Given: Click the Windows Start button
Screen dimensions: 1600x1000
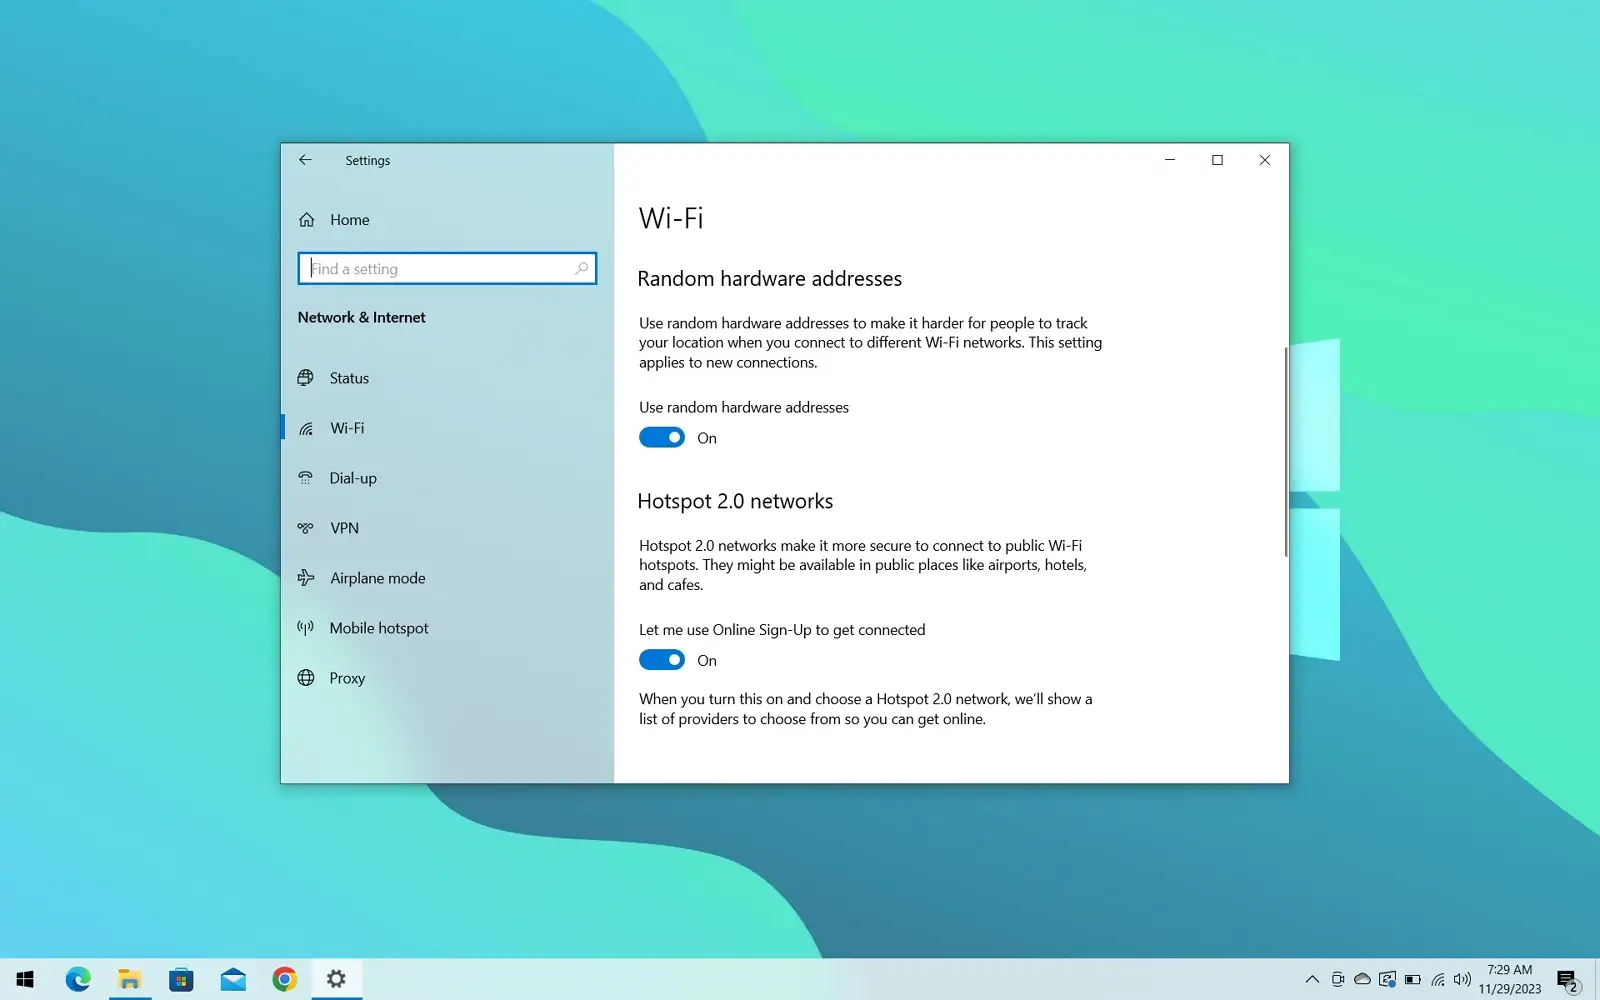Looking at the screenshot, I should coord(22,978).
